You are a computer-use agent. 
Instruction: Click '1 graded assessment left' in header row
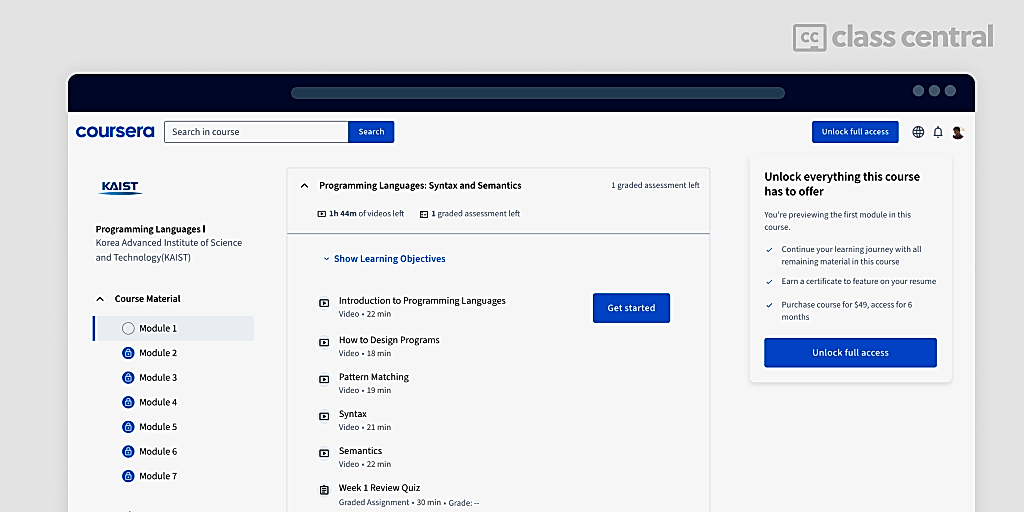point(655,185)
